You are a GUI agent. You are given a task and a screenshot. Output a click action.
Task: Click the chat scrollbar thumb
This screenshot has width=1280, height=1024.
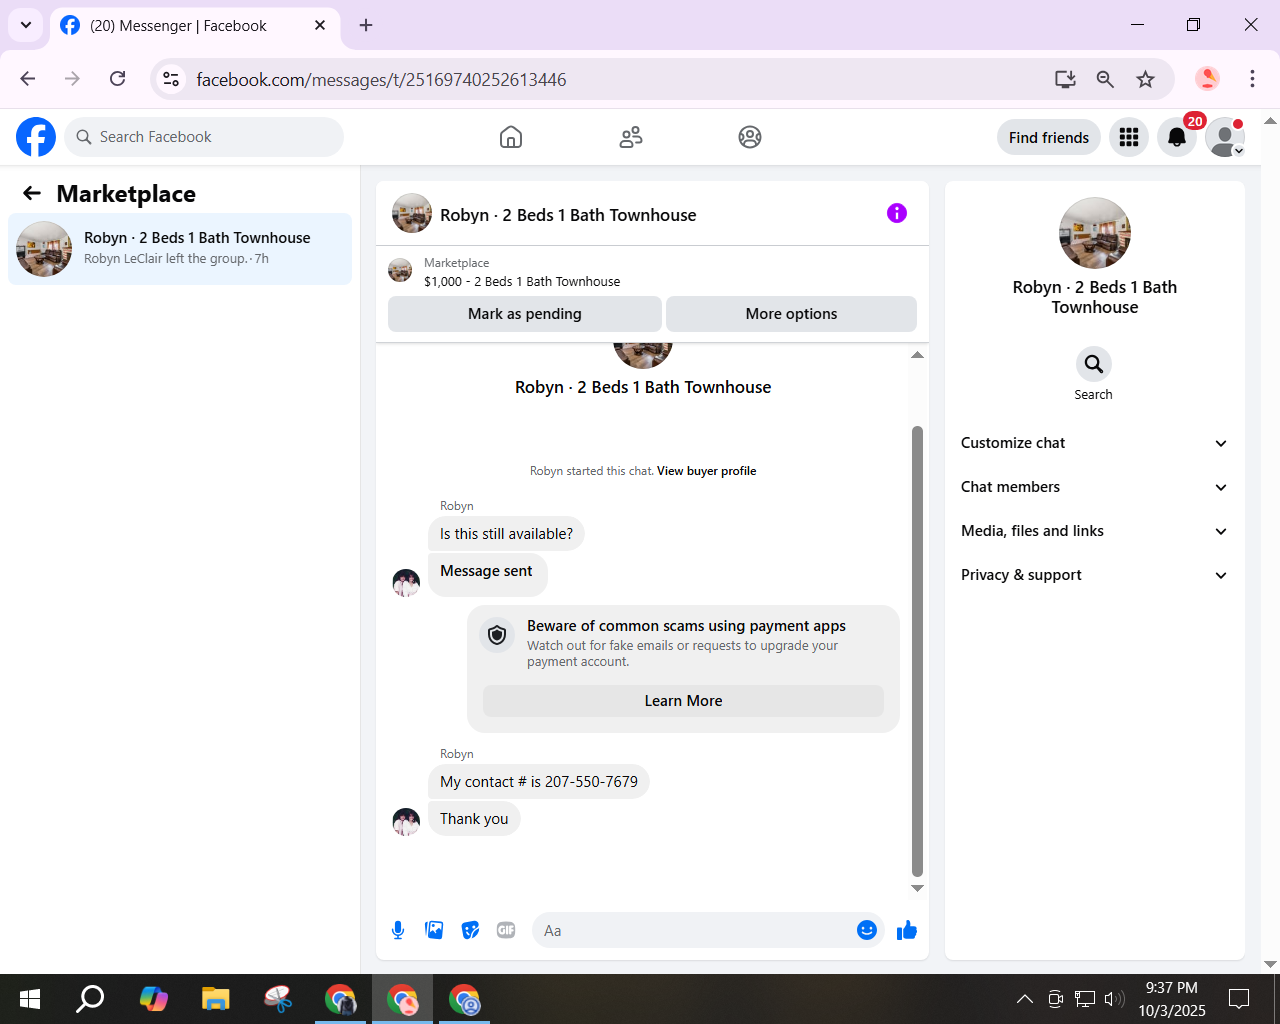[917, 651]
